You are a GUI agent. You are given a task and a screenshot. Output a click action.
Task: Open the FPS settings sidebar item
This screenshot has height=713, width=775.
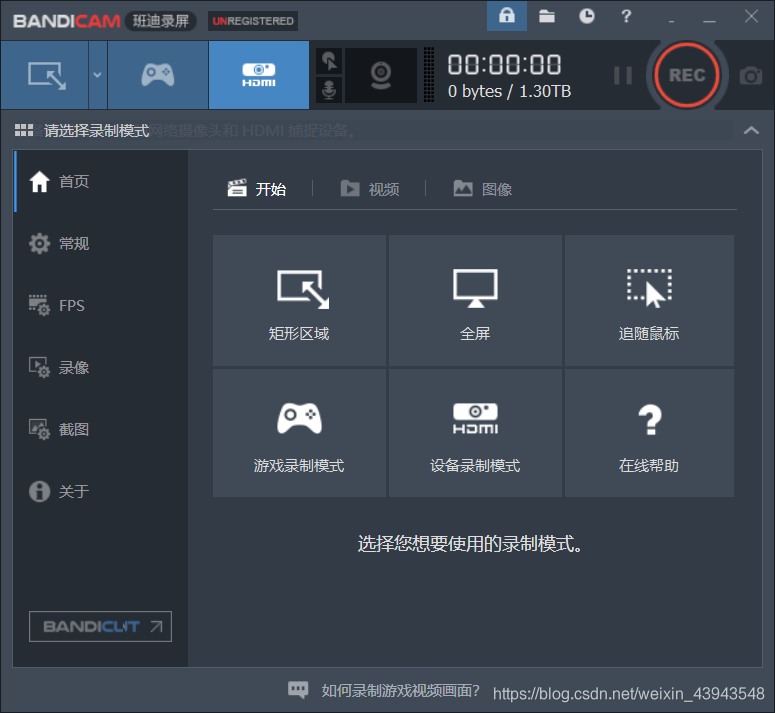point(101,305)
